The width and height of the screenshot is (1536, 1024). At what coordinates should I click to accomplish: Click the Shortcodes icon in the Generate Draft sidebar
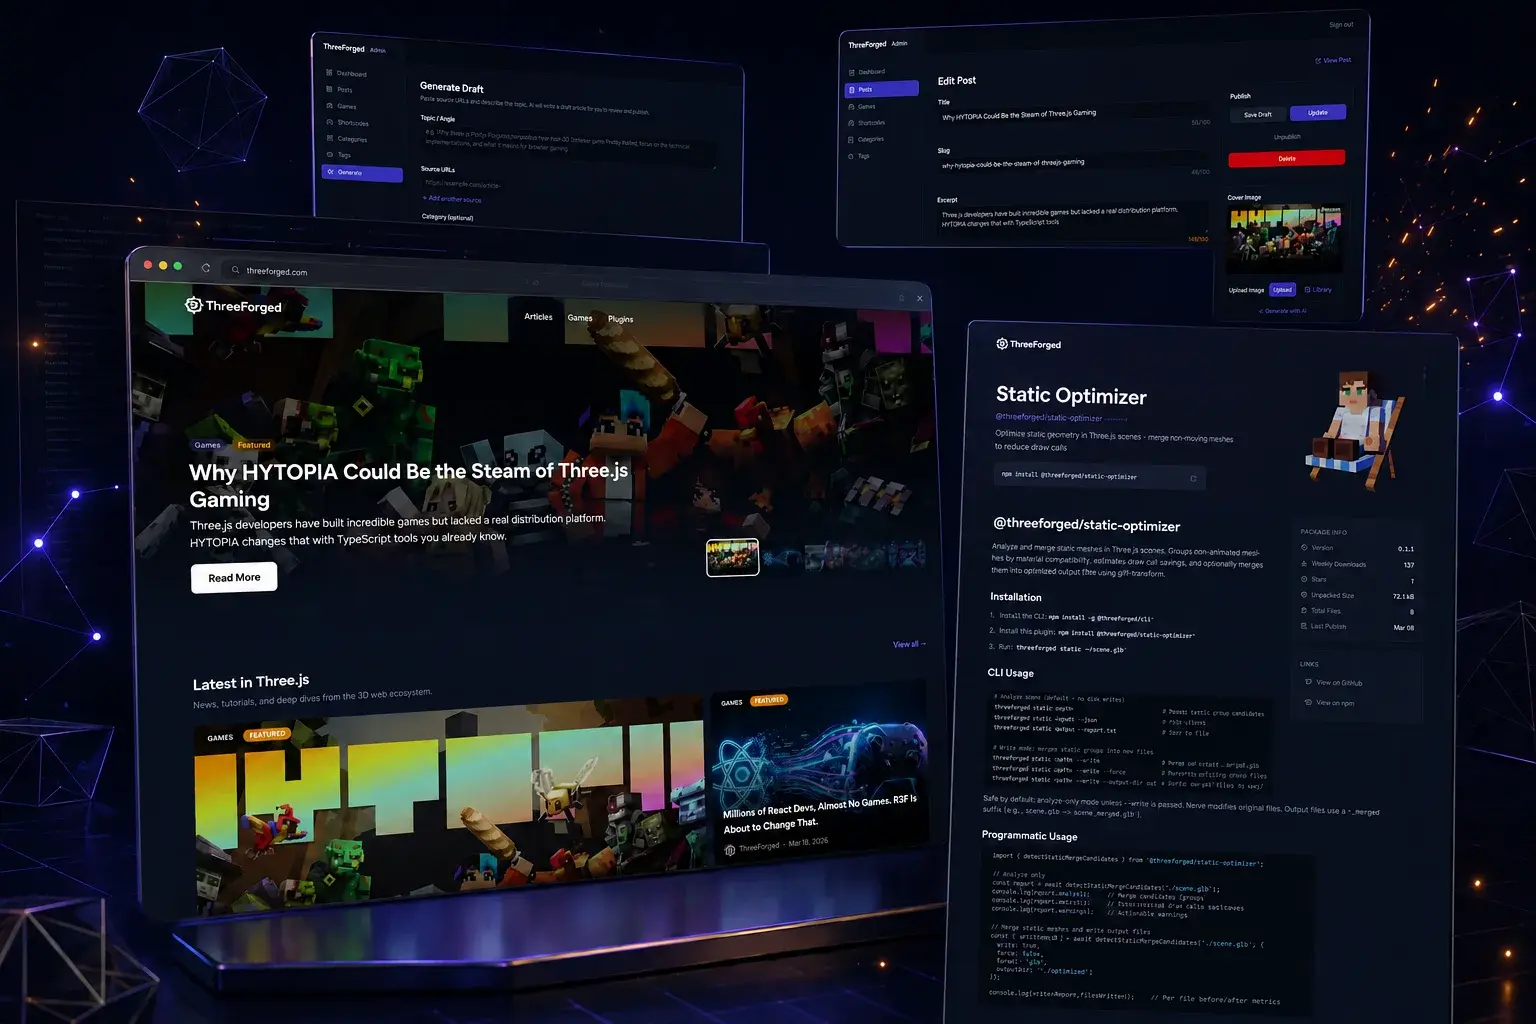coord(329,122)
